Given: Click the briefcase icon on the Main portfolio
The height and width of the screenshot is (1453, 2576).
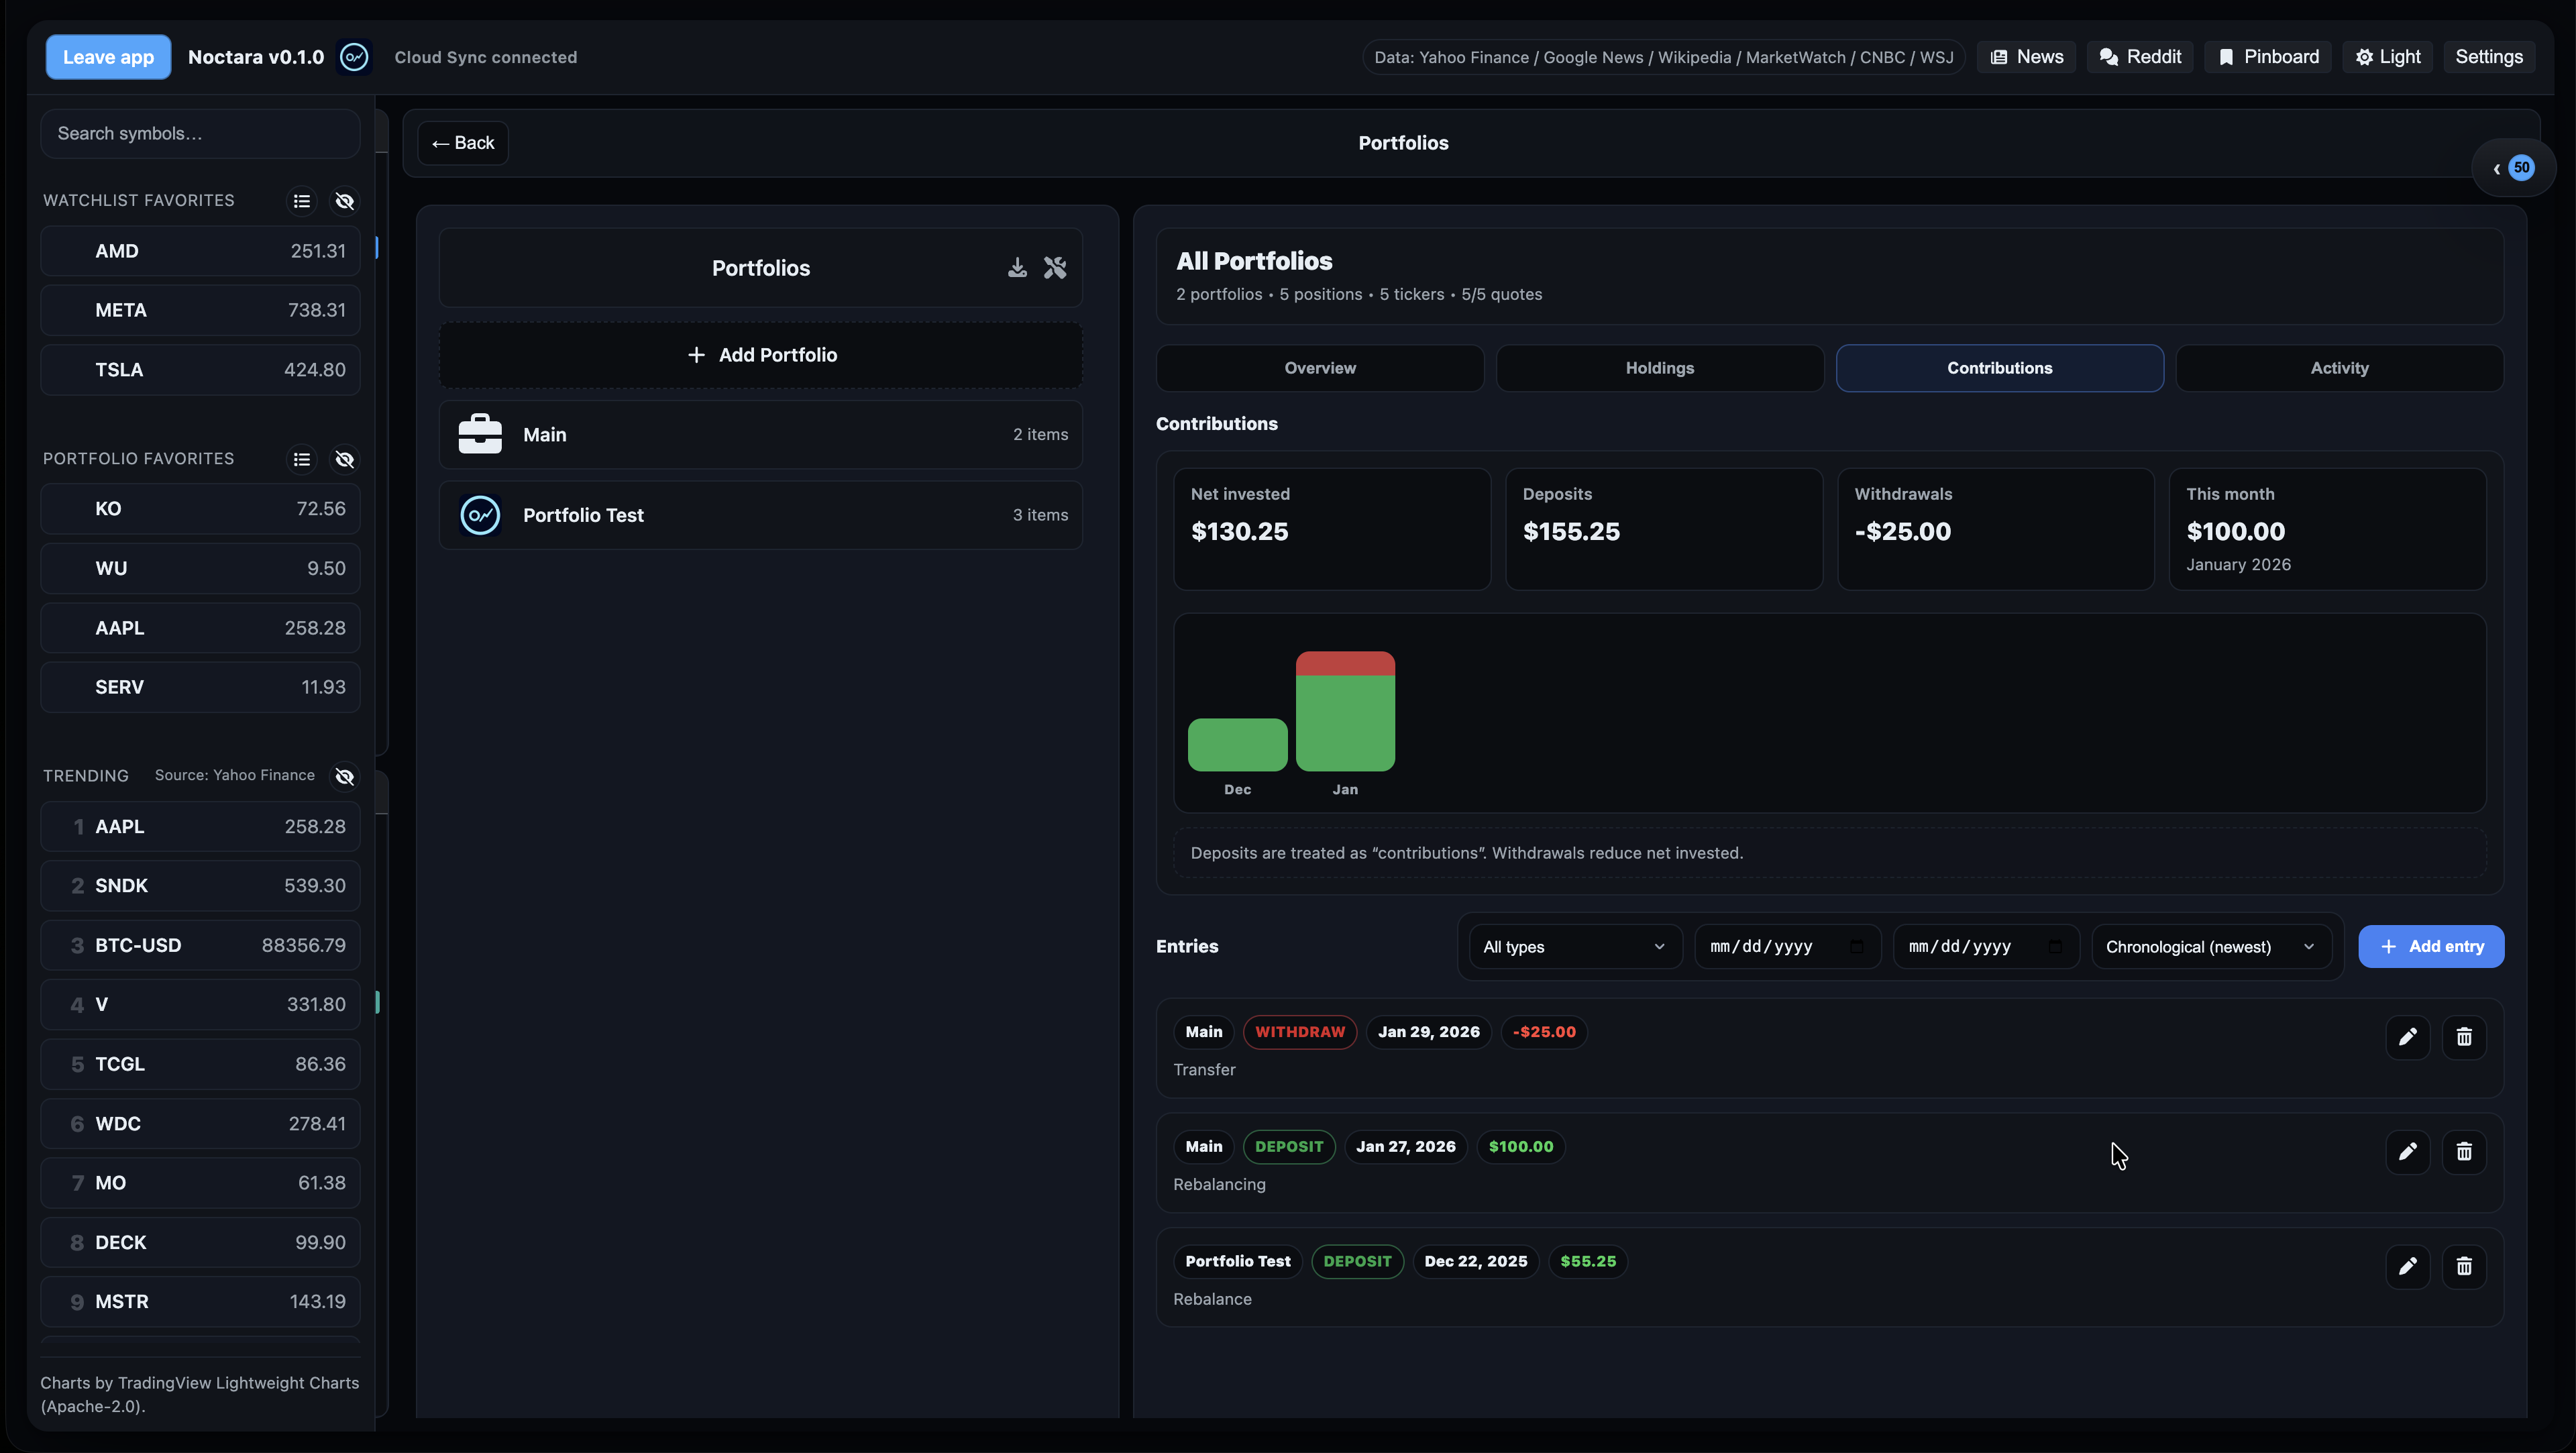Looking at the screenshot, I should click(x=480, y=434).
